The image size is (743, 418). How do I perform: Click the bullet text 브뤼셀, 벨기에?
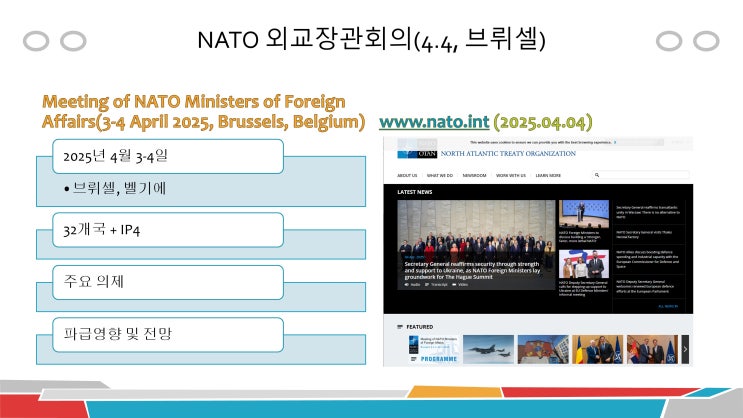point(119,188)
